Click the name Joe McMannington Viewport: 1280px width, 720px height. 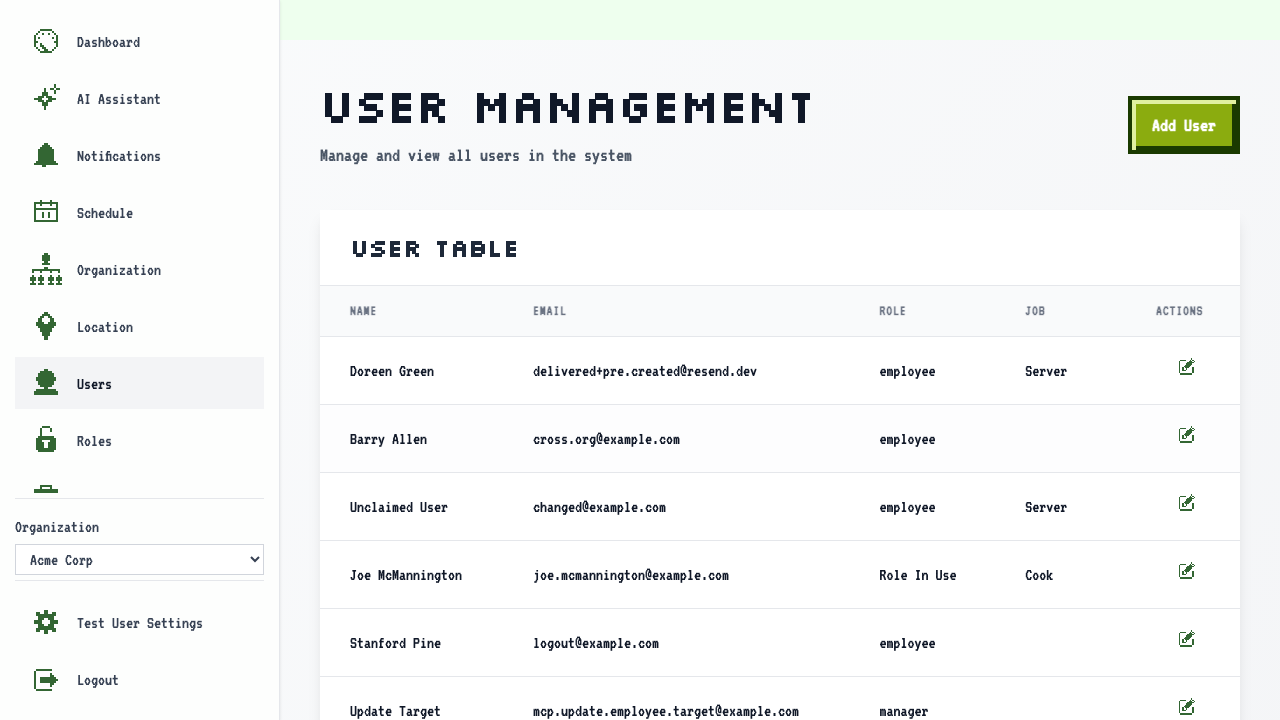406,575
